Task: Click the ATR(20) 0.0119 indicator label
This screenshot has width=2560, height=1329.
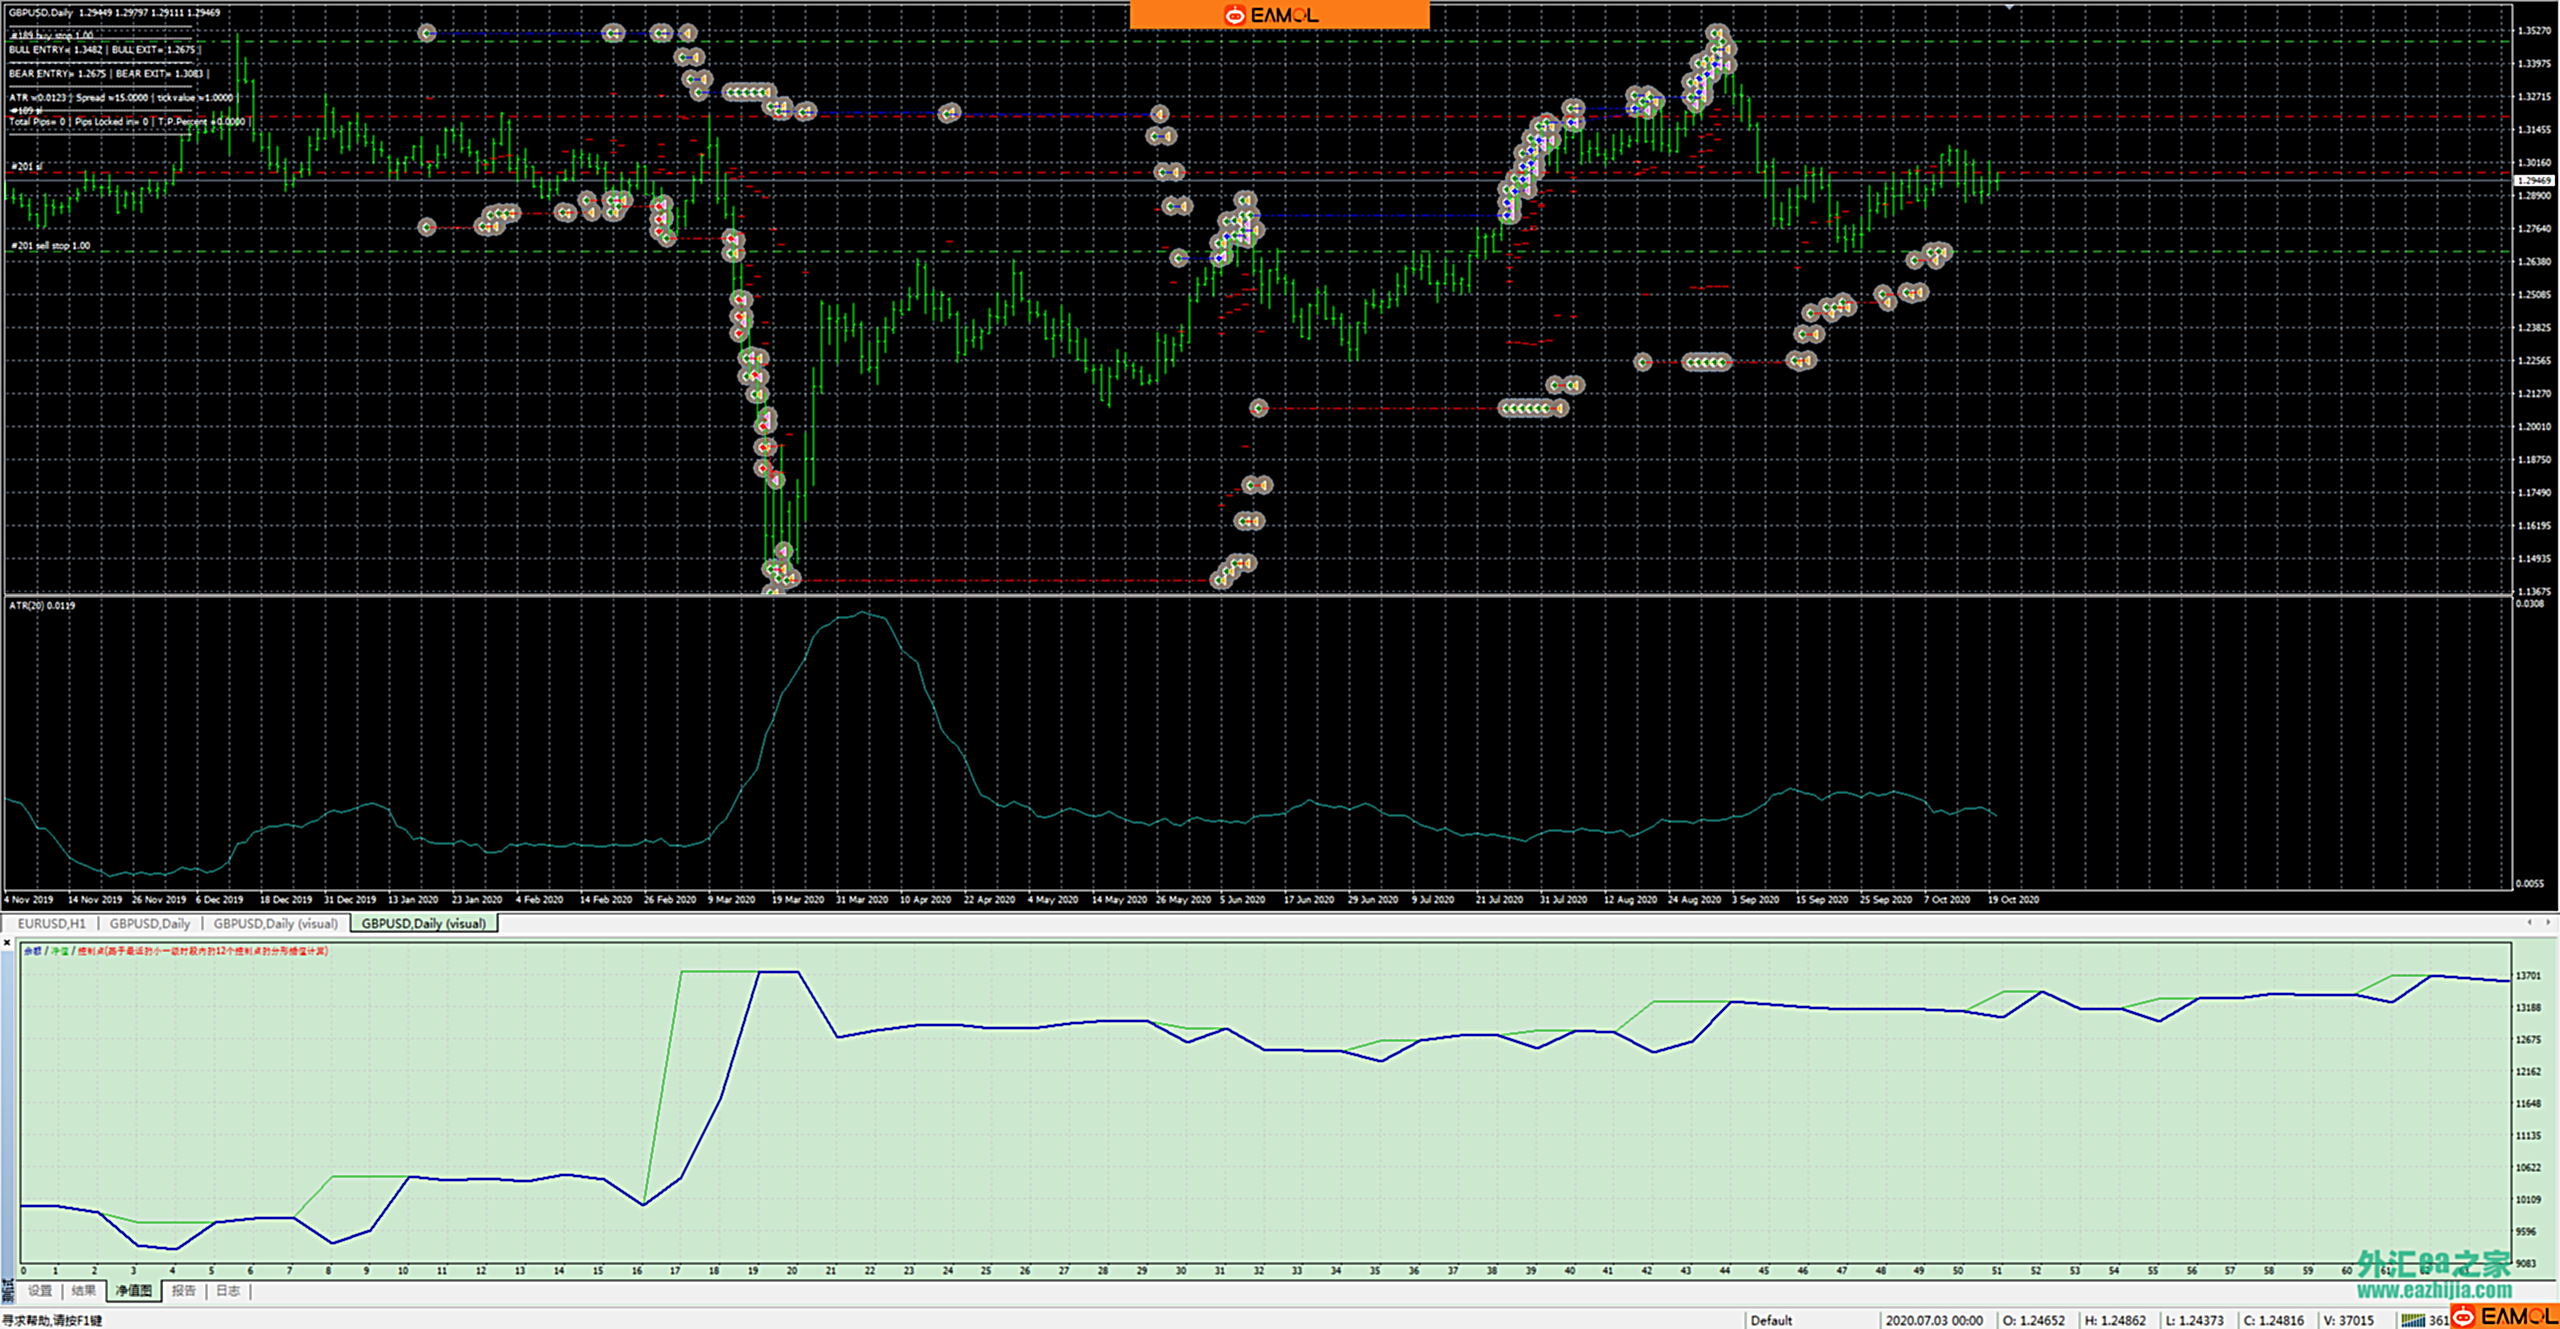Action: click(x=42, y=605)
